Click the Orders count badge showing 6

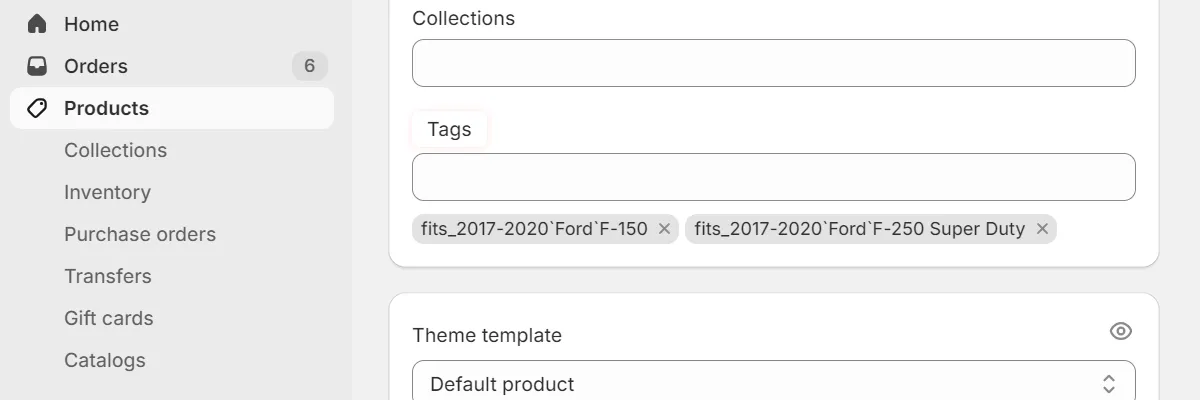tap(309, 66)
